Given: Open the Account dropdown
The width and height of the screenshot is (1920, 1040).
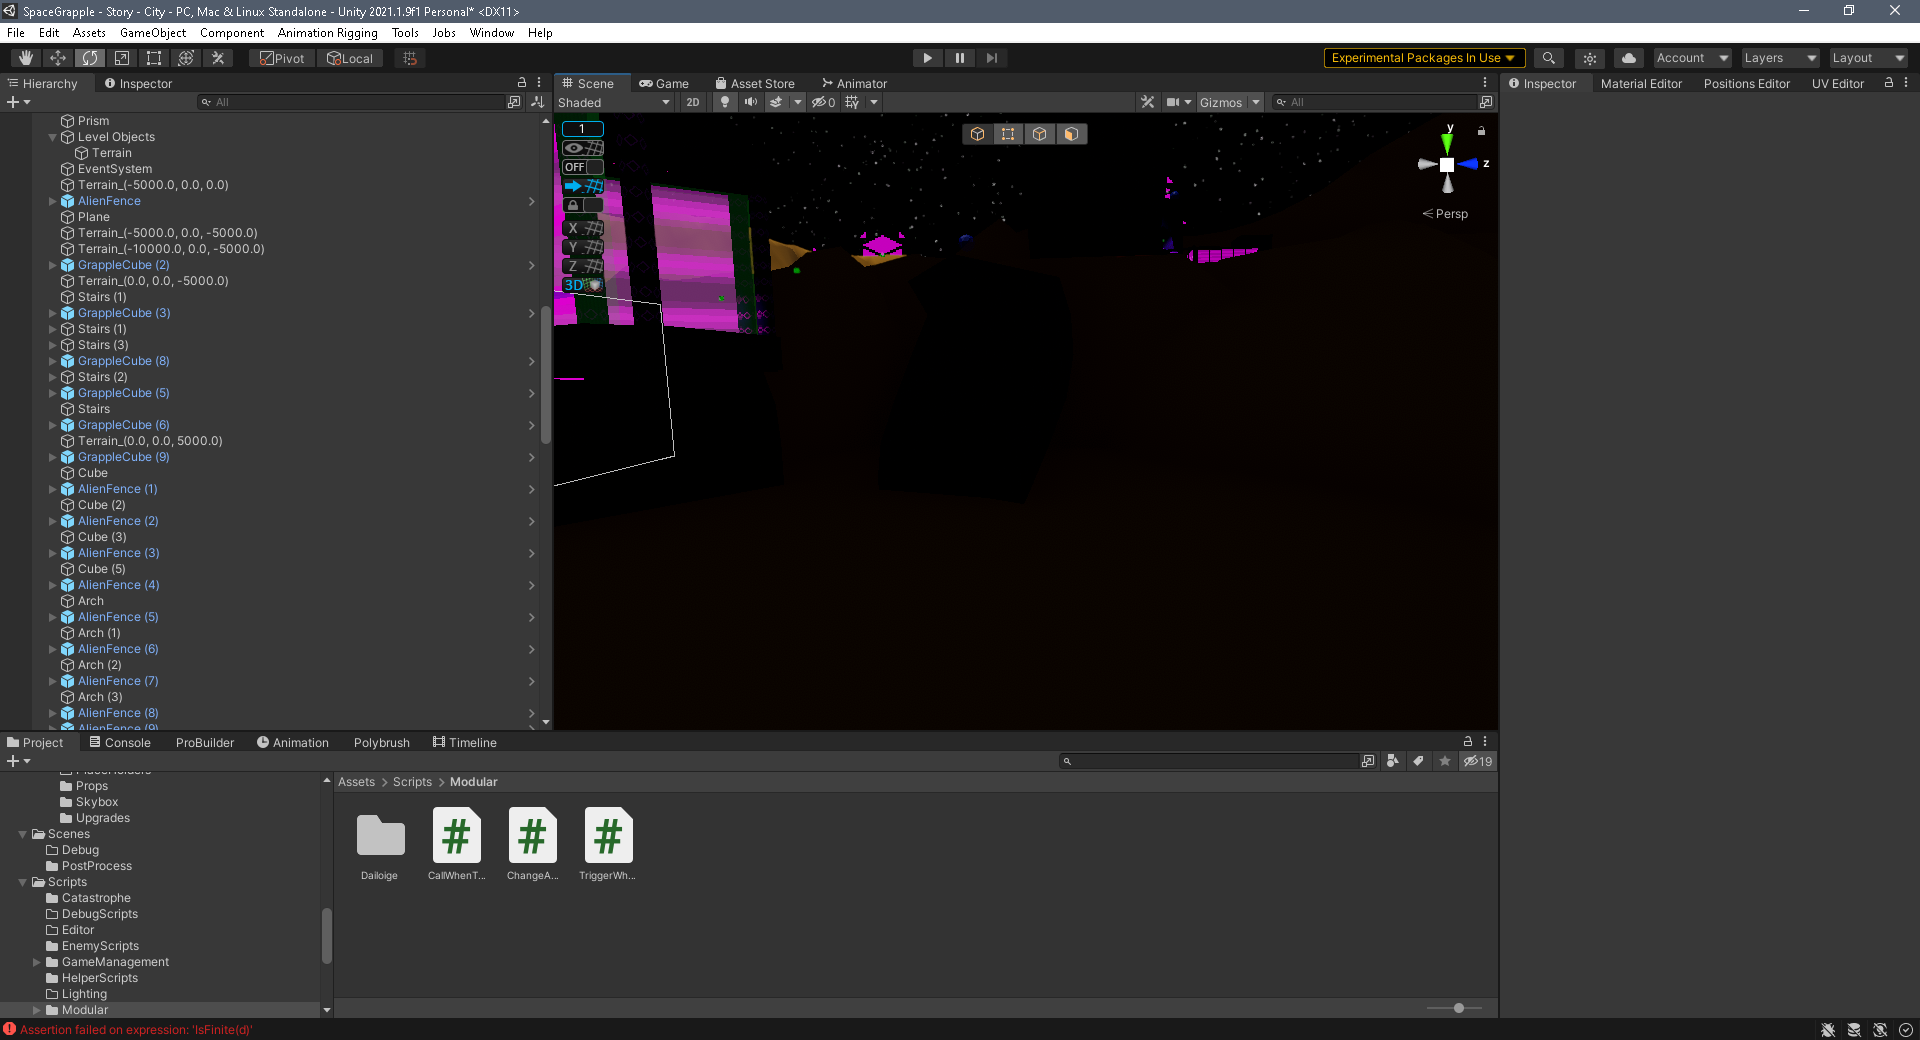Looking at the screenshot, I should click(x=1692, y=58).
